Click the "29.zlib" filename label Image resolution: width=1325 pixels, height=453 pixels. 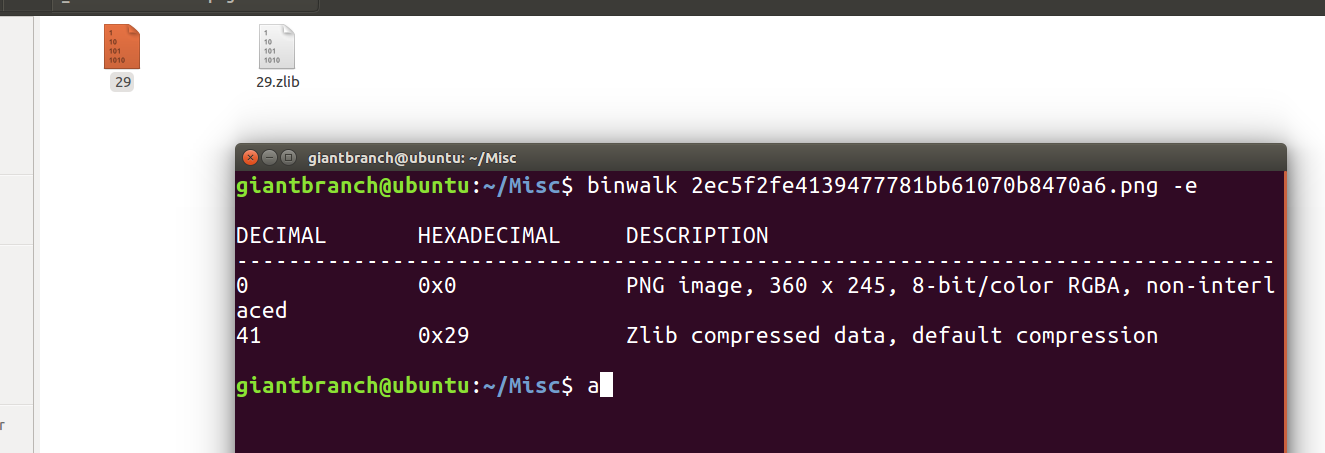pos(277,82)
